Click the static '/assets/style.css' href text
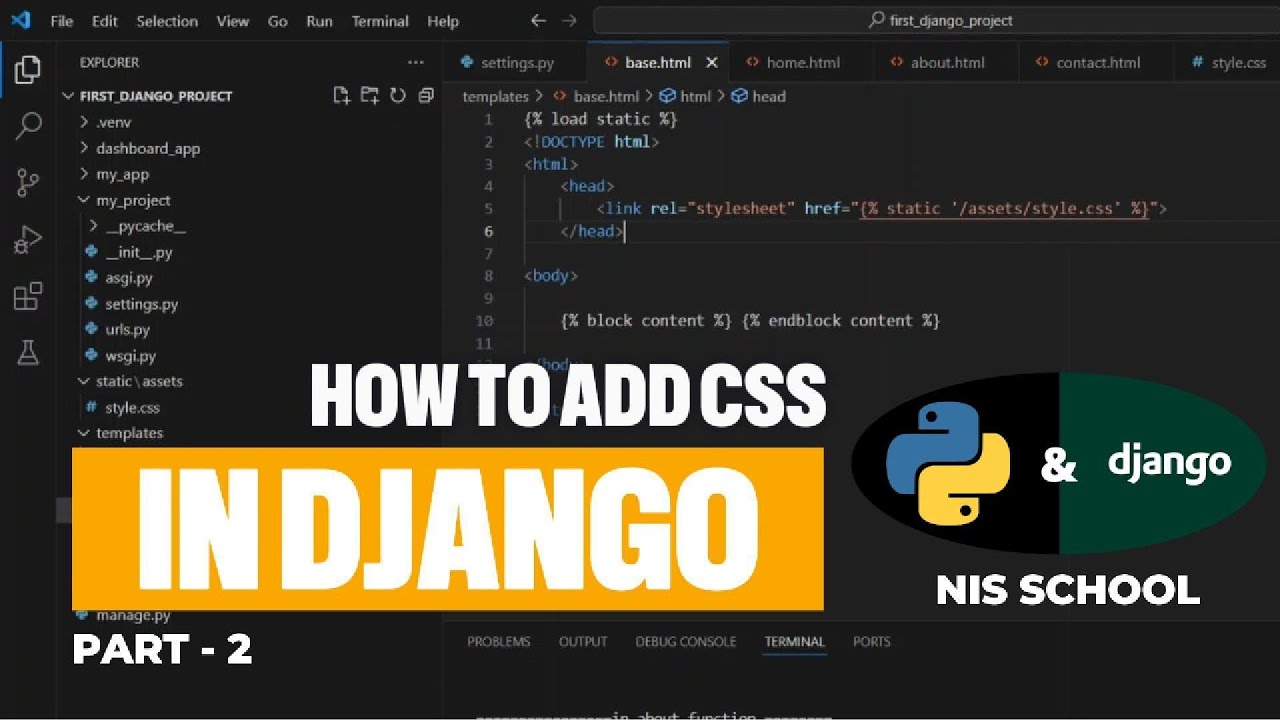The height and width of the screenshot is (720, 1280). click(x=1004, y=208)
